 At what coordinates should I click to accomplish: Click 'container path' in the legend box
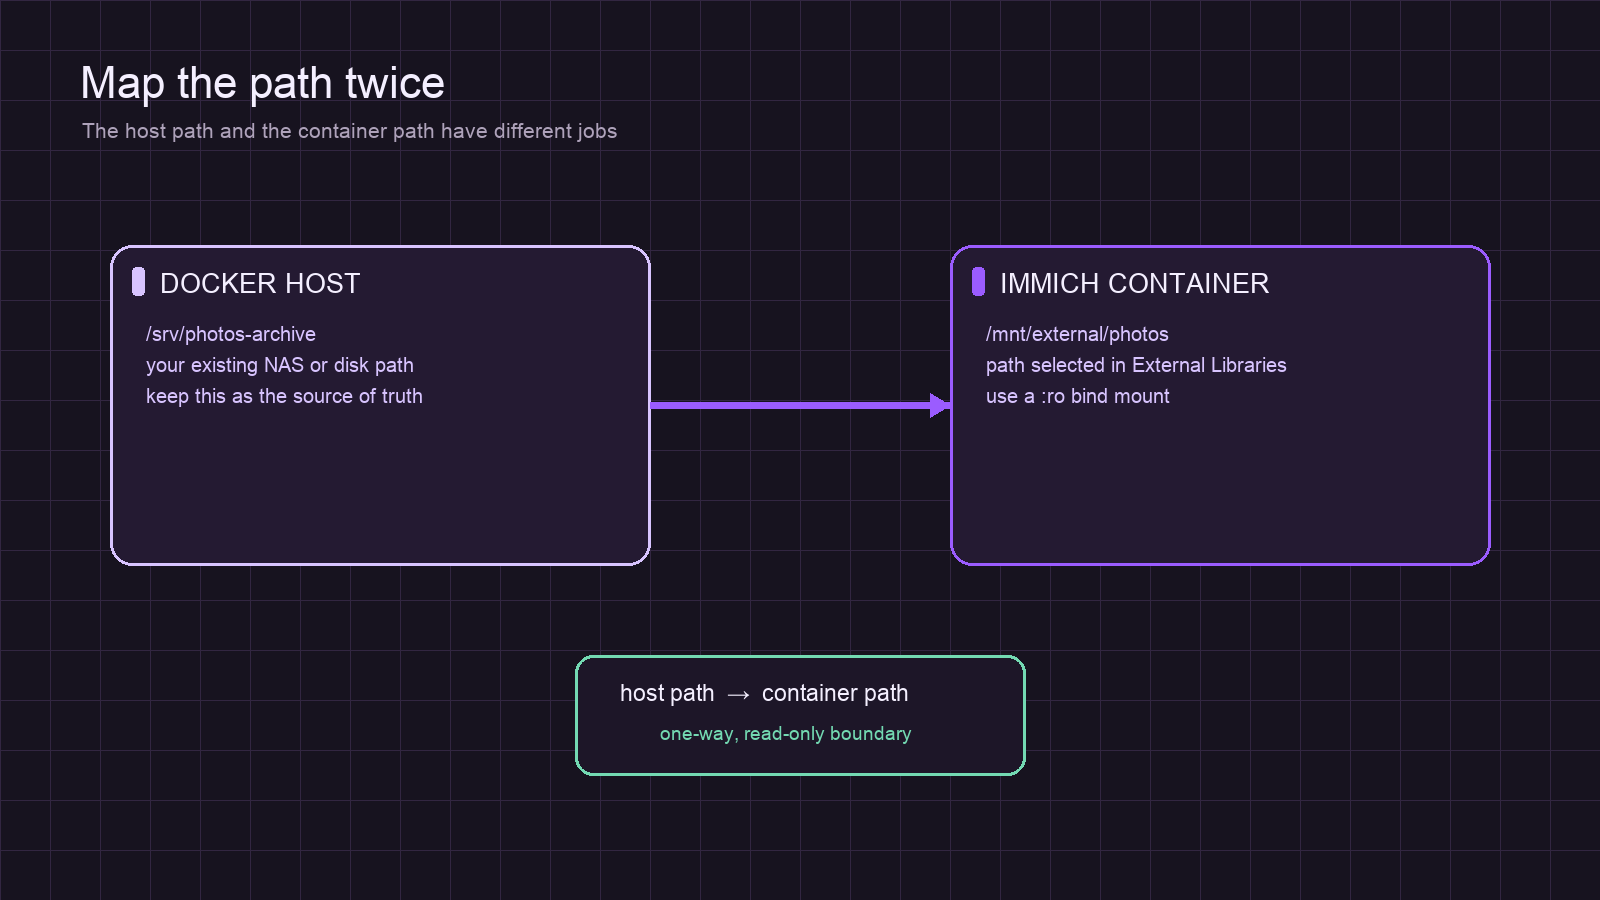(835, 693)
